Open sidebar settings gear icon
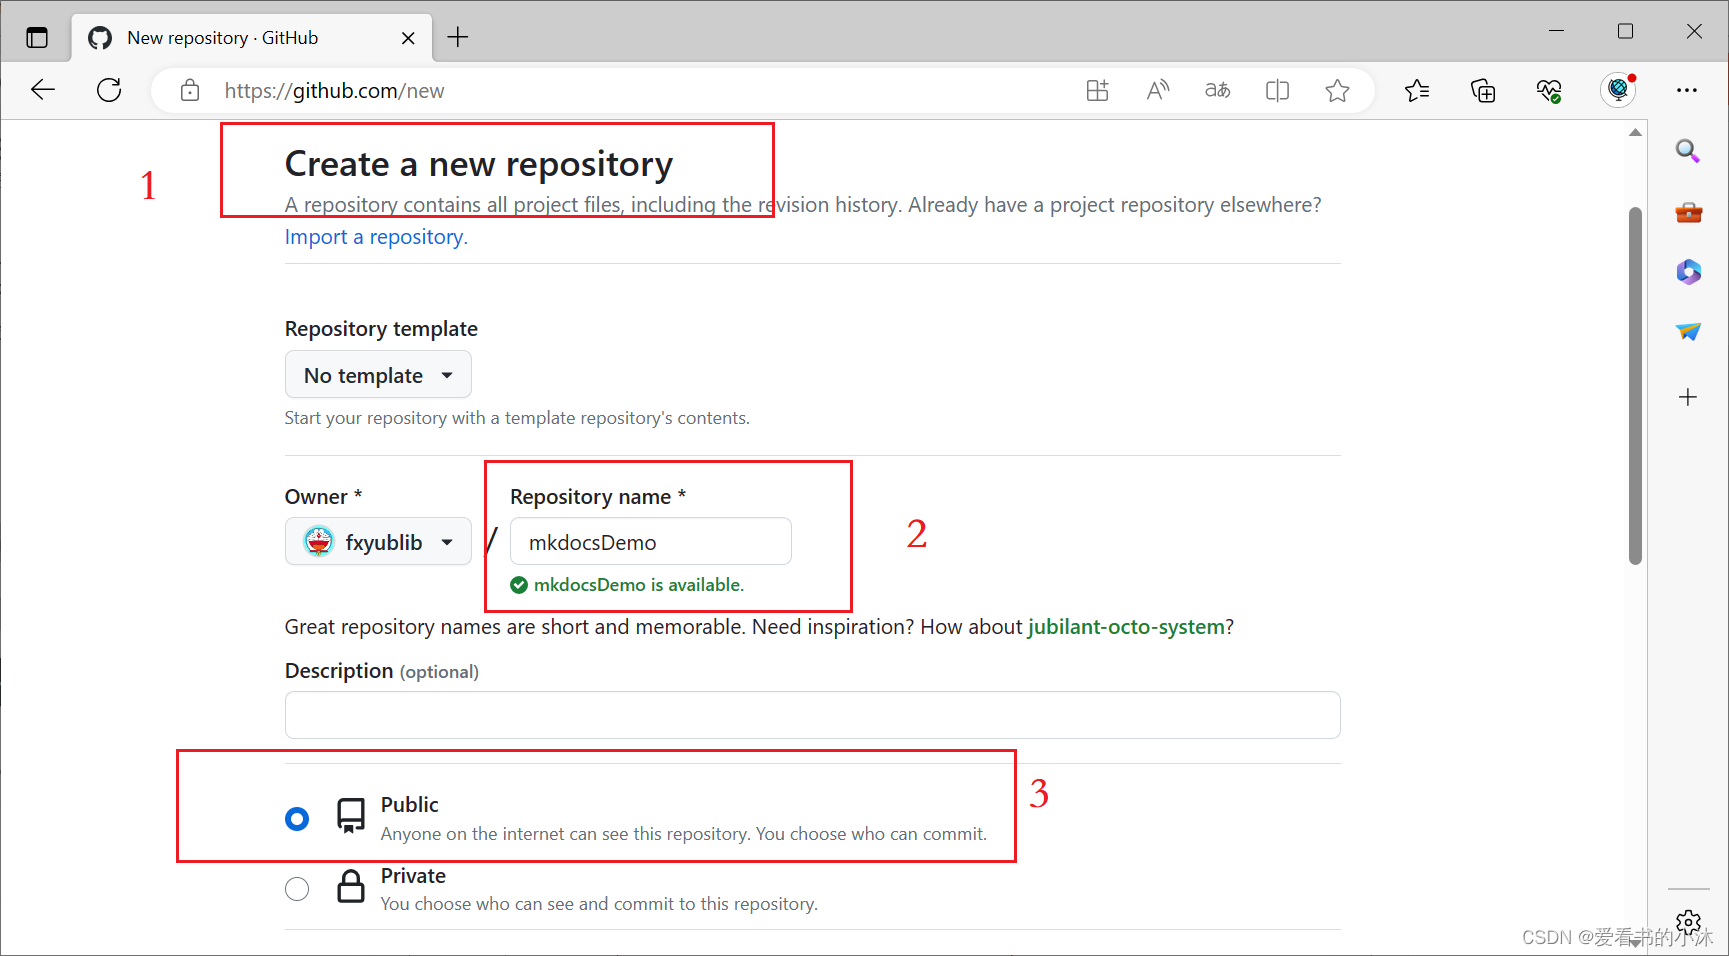This screenshot has height=956, width=1729. 1688,922
